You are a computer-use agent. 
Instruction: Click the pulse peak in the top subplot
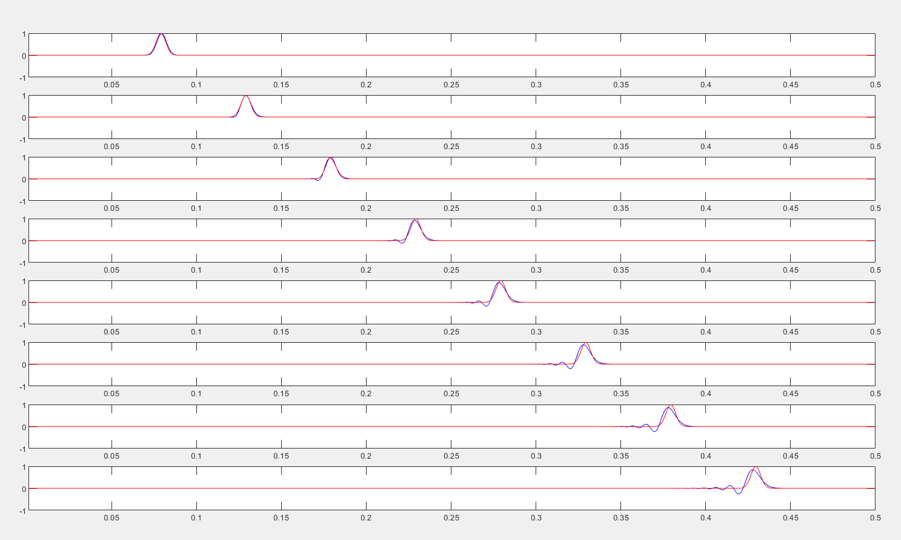(162, 35)
